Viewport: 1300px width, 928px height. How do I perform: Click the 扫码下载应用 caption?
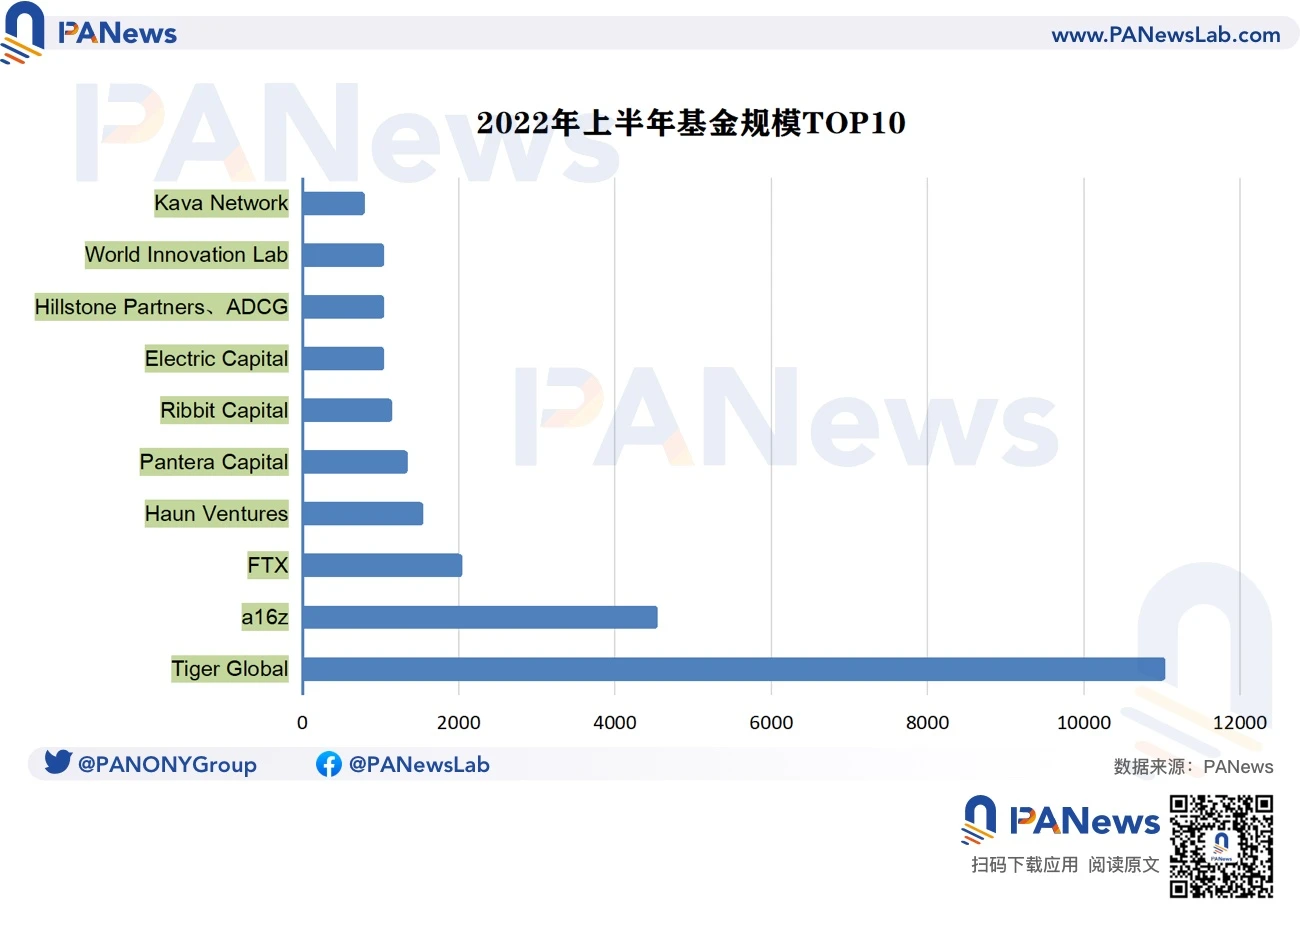[1024, 865]
